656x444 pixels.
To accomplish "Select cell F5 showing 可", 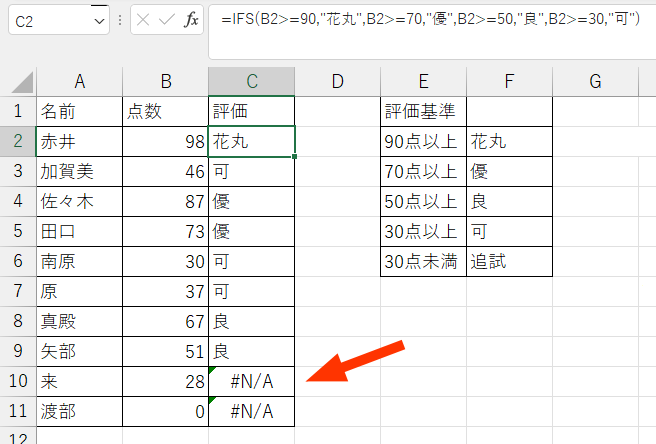I will click(509, 231).
